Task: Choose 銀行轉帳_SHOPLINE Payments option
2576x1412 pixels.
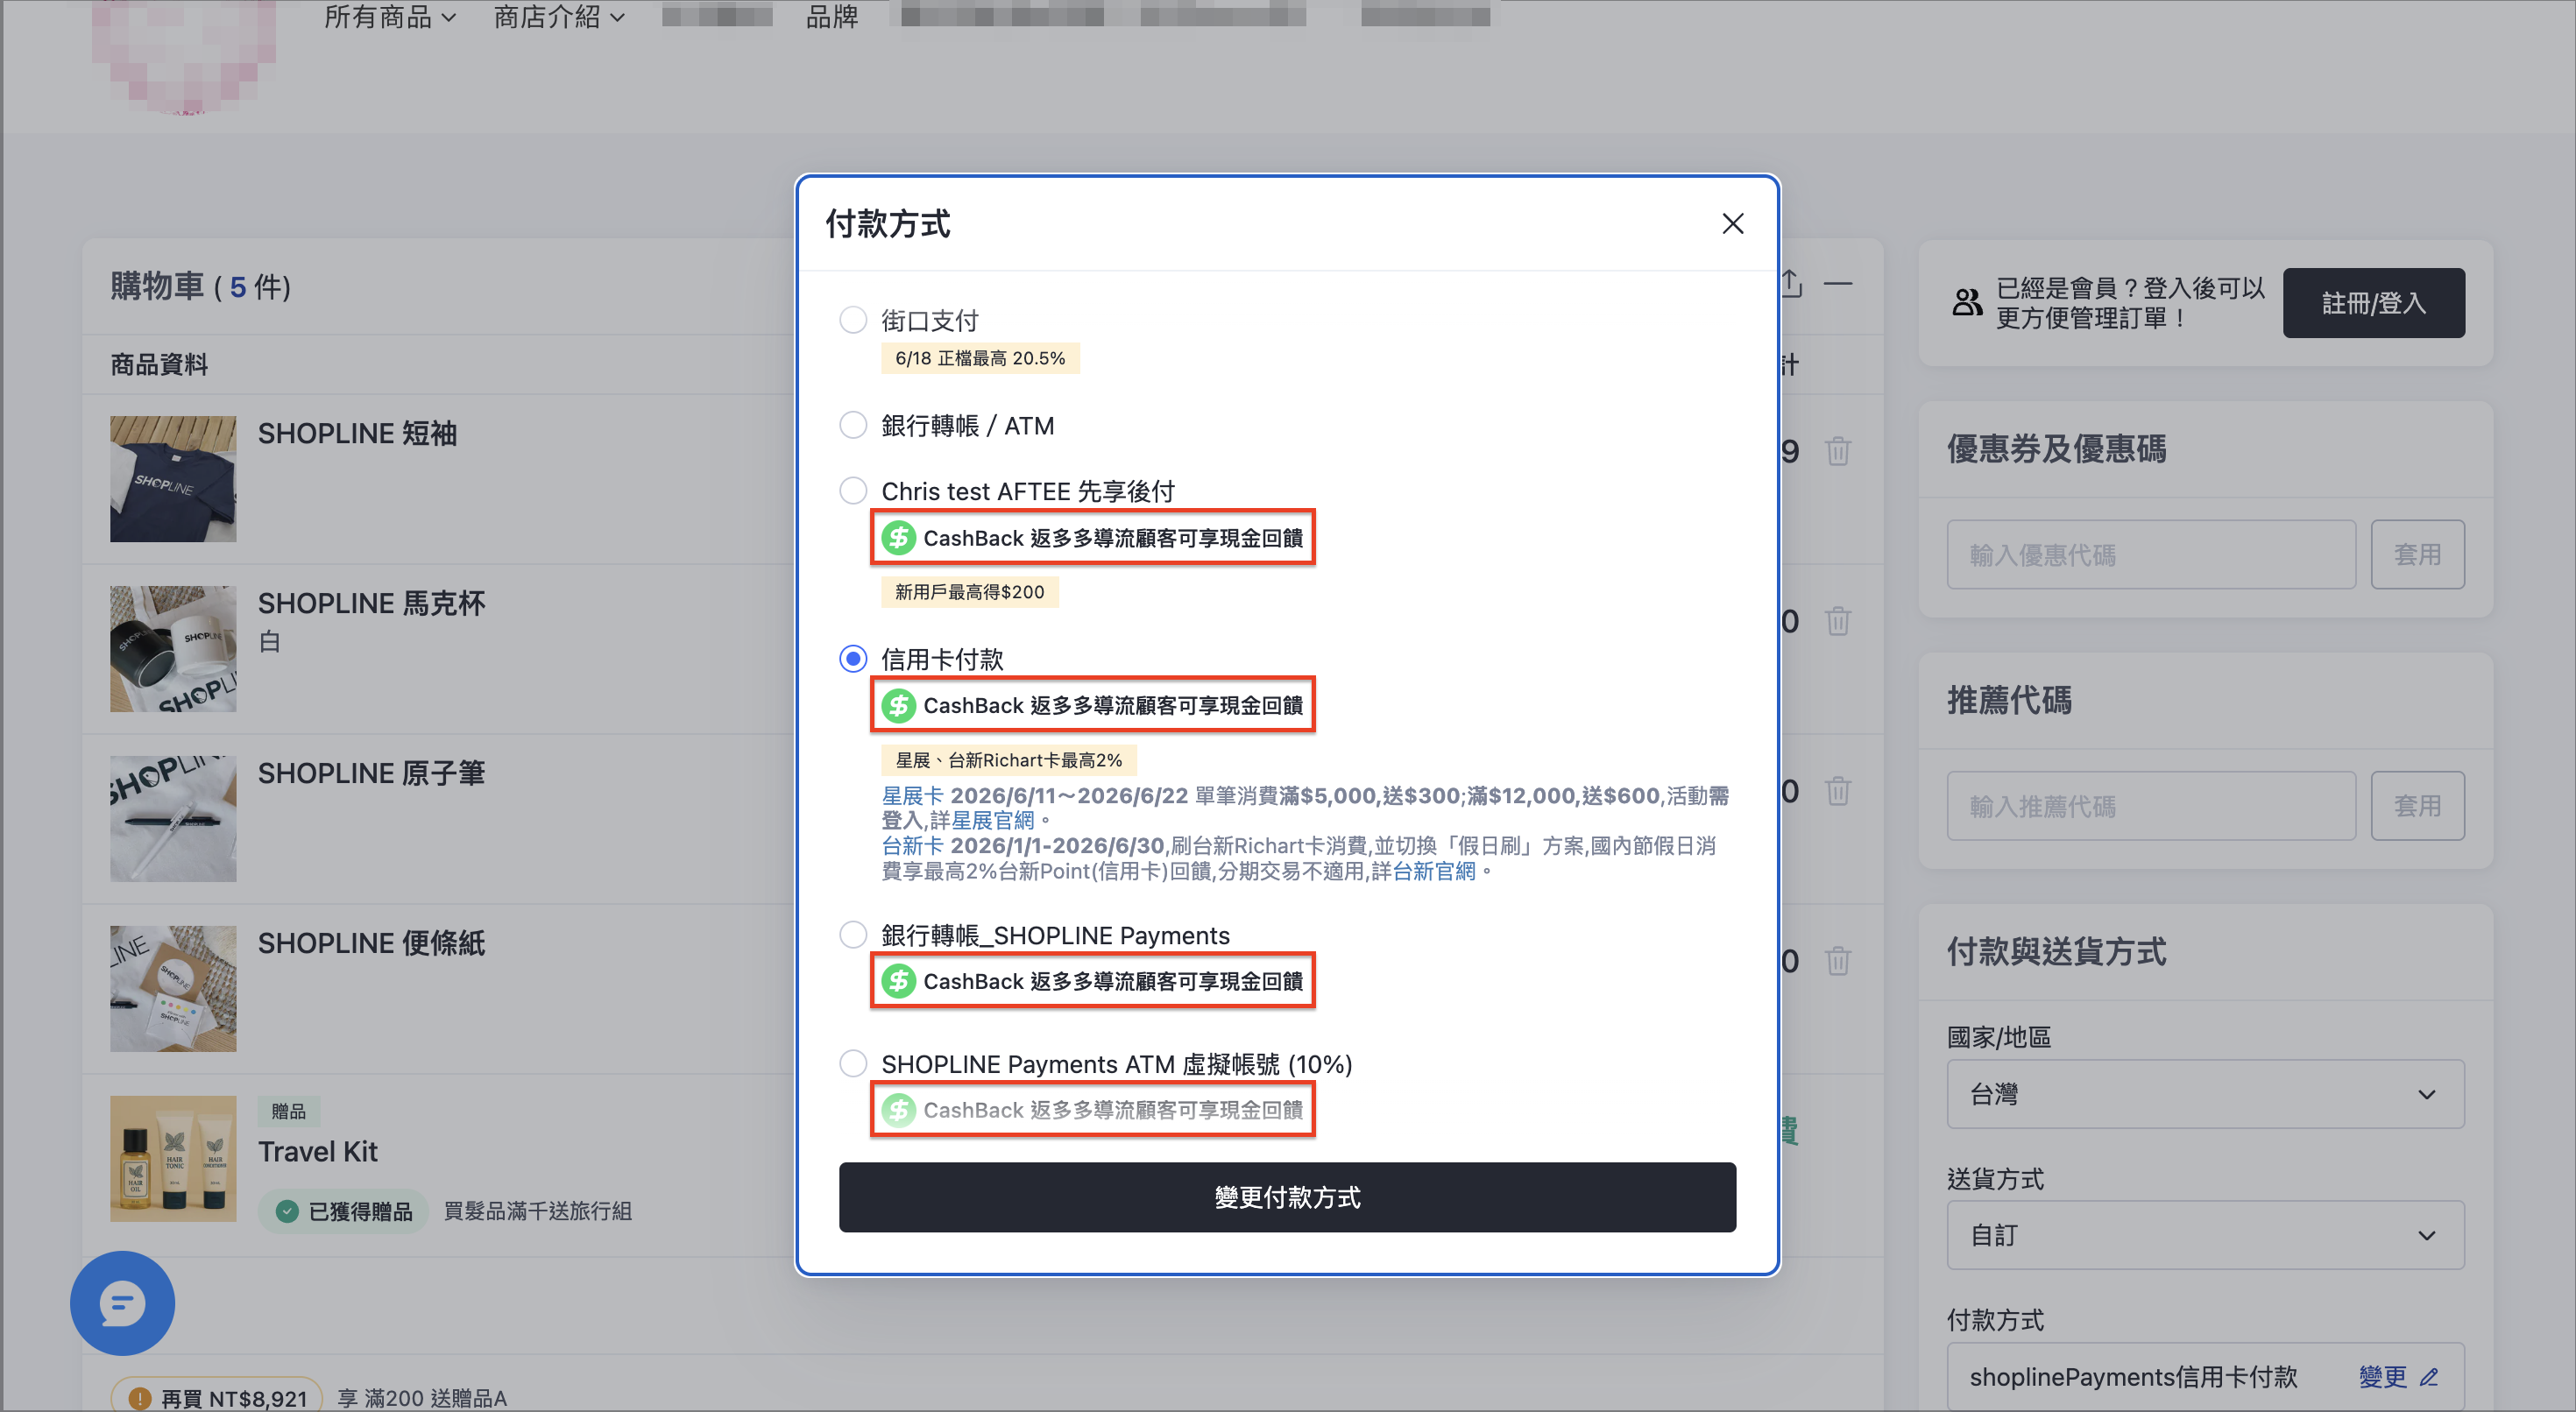Action: [x=852, y=935]
